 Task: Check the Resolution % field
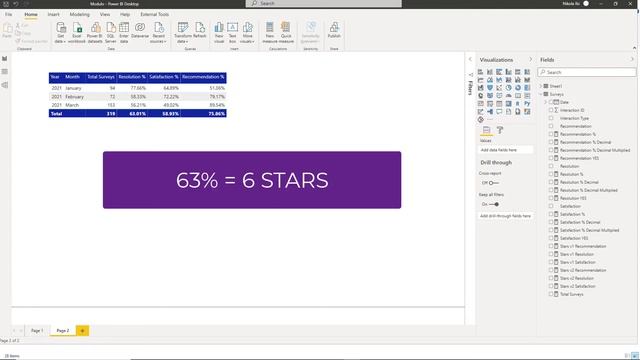pos(551,174)
